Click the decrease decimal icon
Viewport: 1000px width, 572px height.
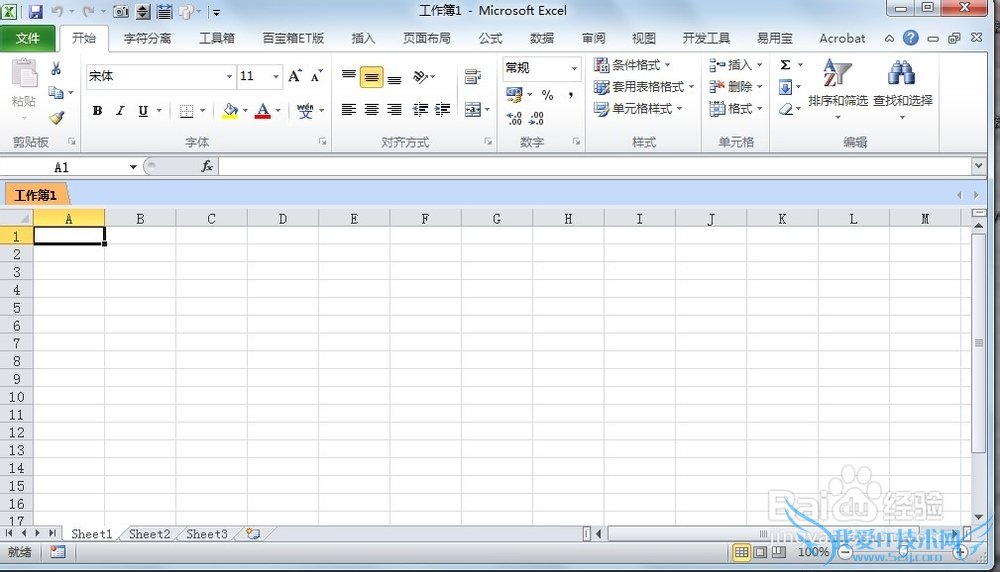coord(536,118)
